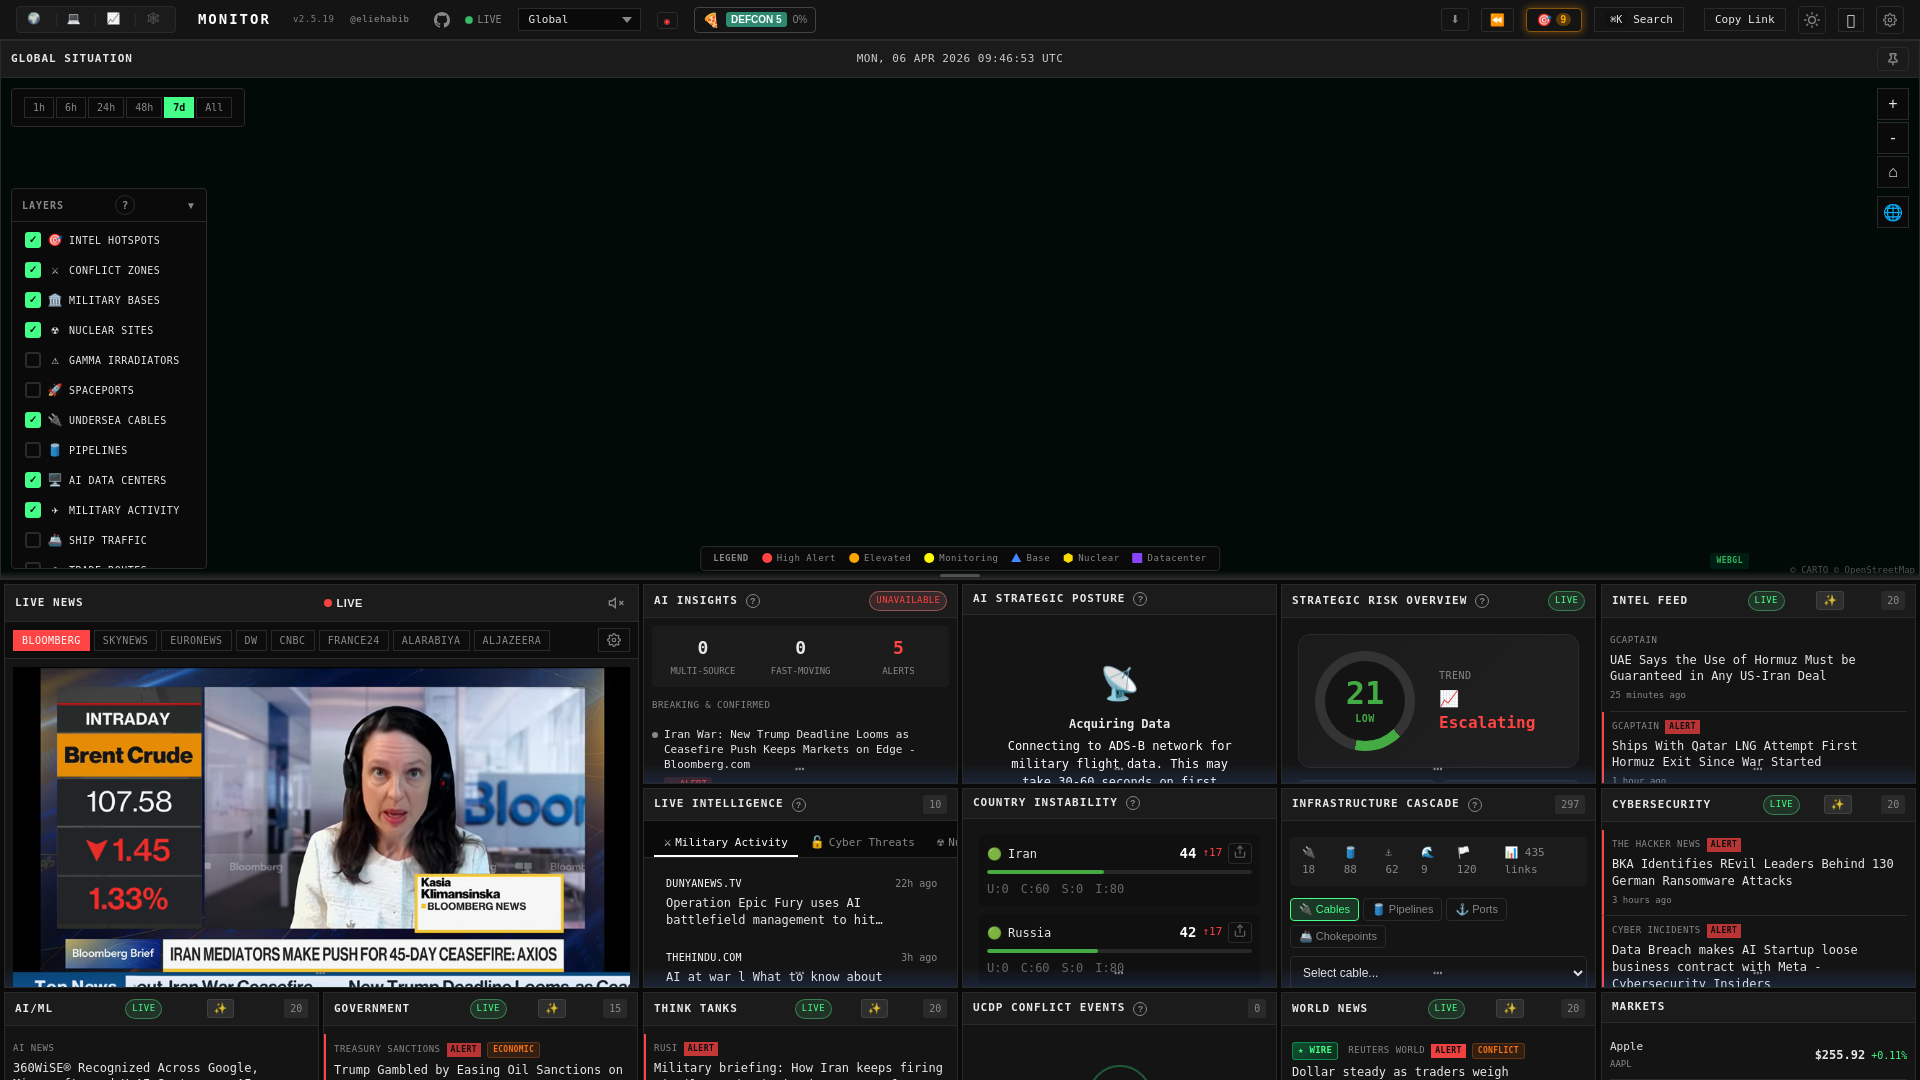Switch to the laptop tech variant icon
The height and width of the screenshot is (1080, 1920).
(x=74, y=19)
